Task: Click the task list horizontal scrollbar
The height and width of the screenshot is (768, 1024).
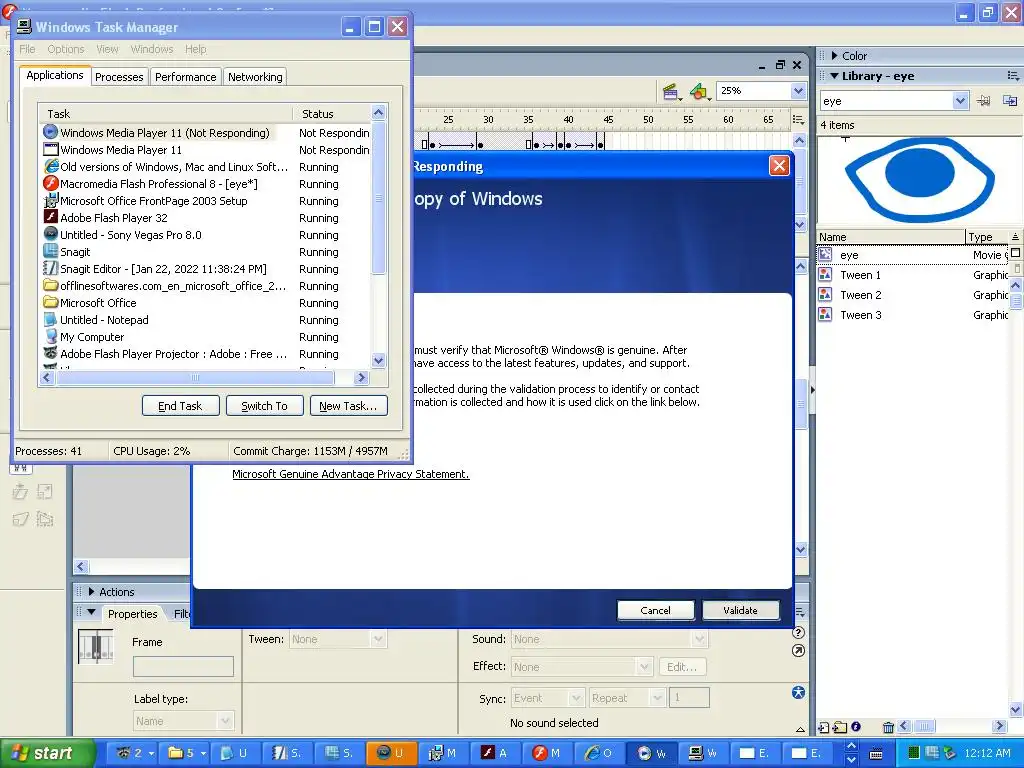Action: pos(195,377)
